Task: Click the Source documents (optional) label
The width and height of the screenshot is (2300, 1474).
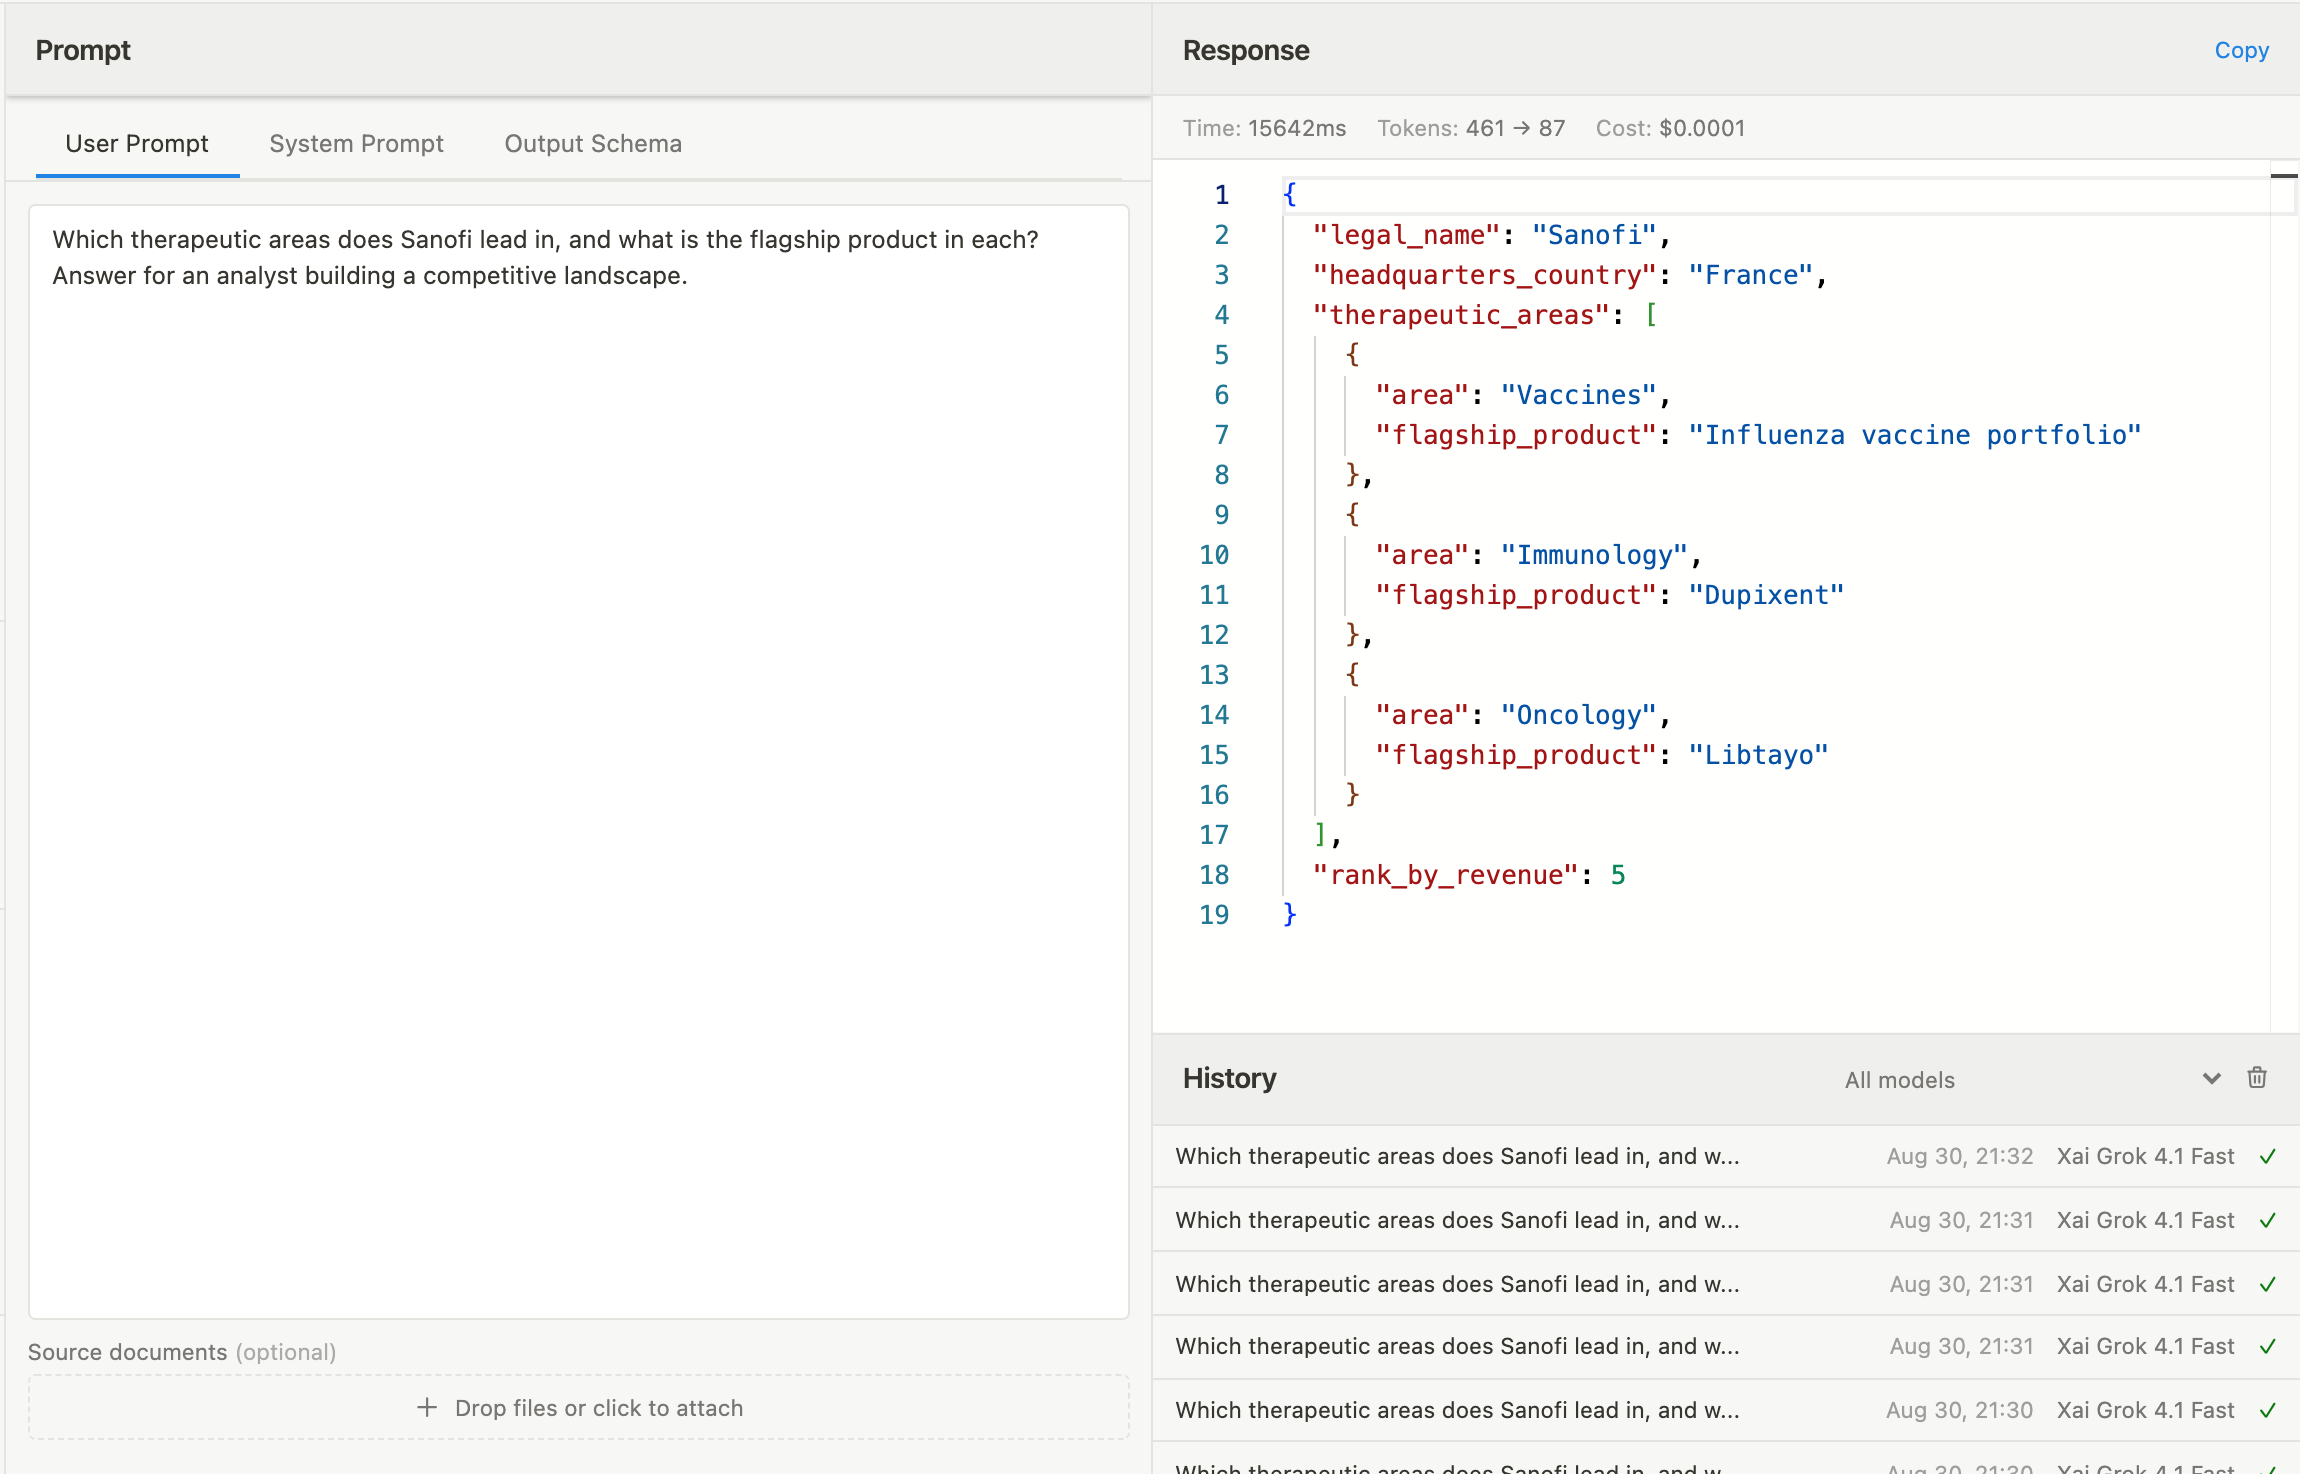Action: click(x=182, y=1352)
